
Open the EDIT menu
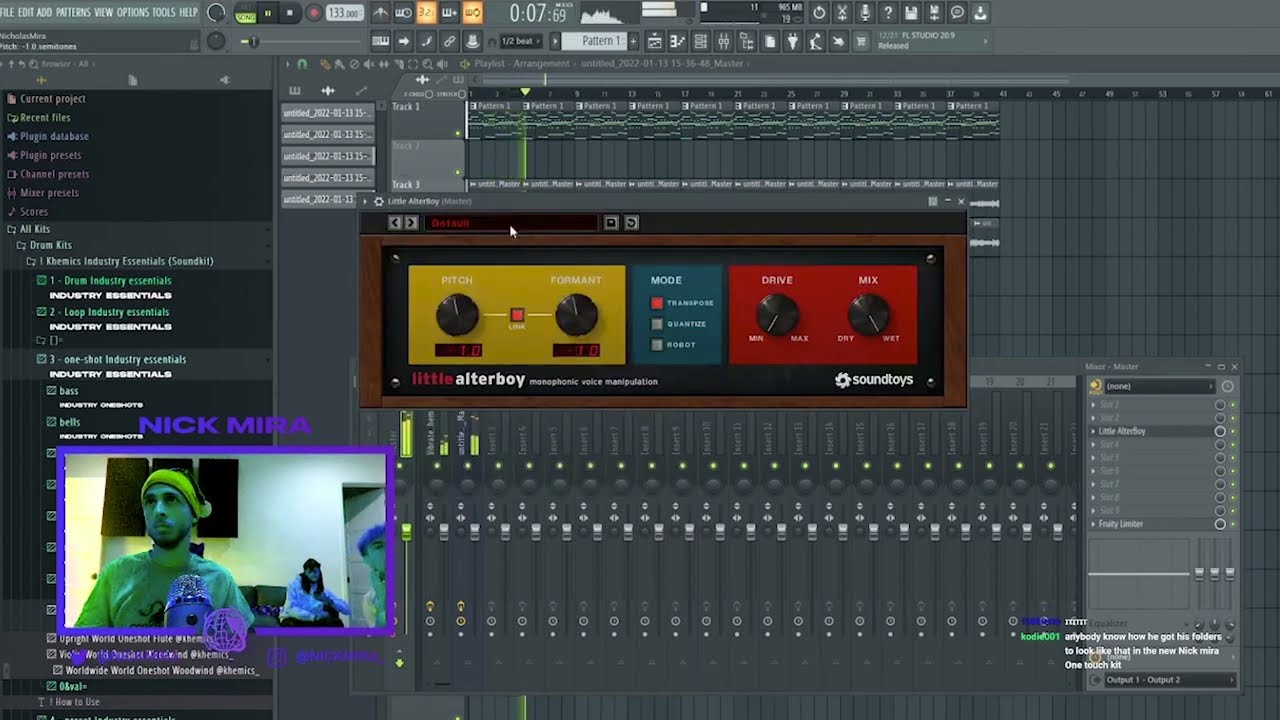pyautogui.click(x=26, y=12)
